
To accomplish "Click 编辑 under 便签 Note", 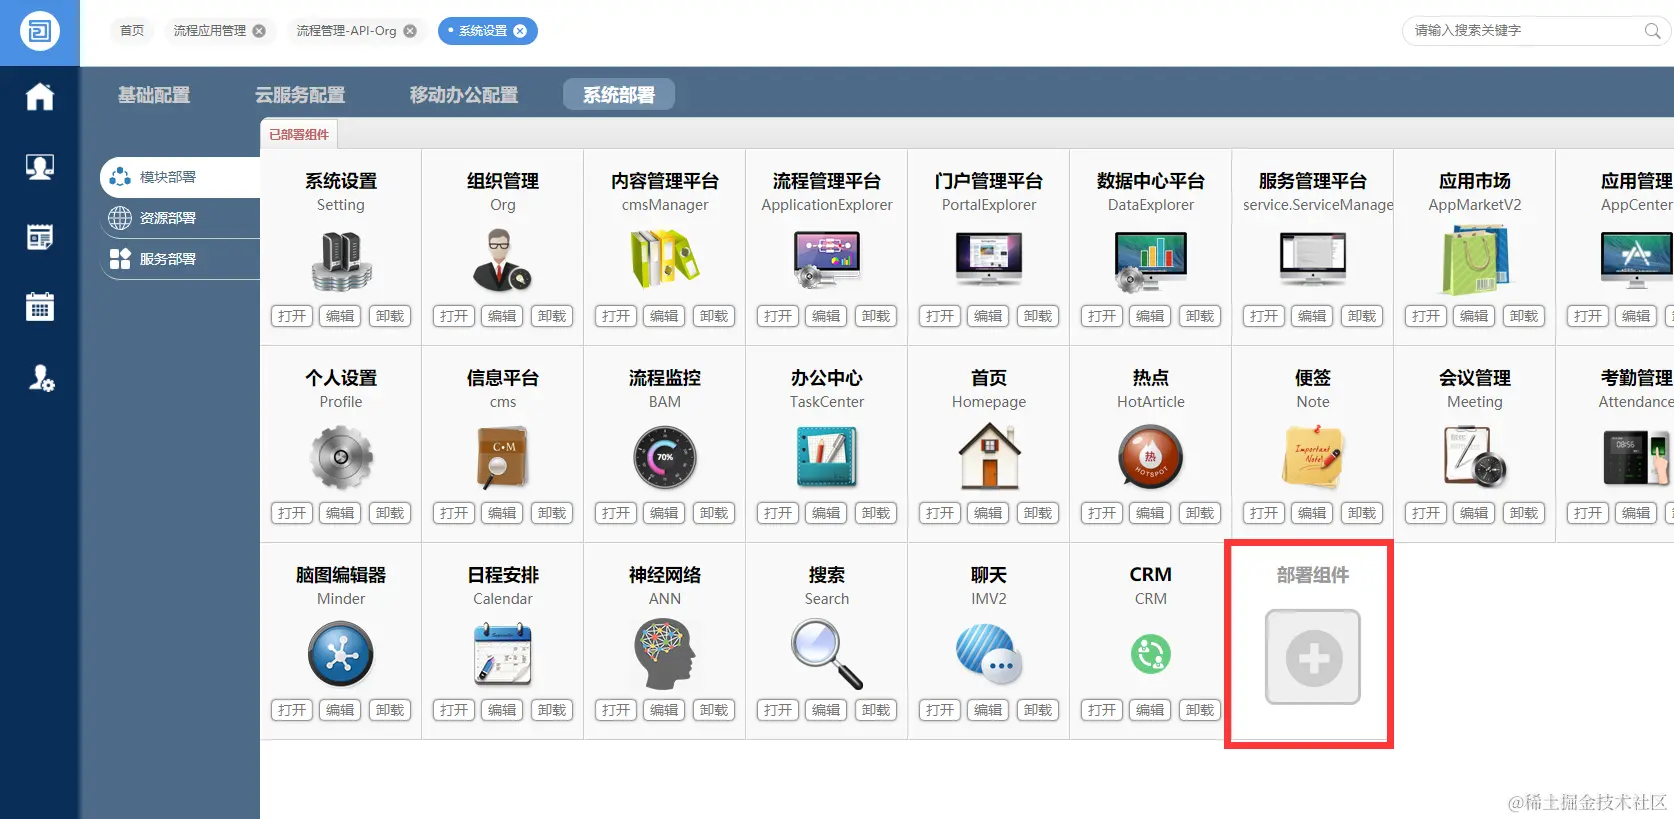I will pos(1312,513).
